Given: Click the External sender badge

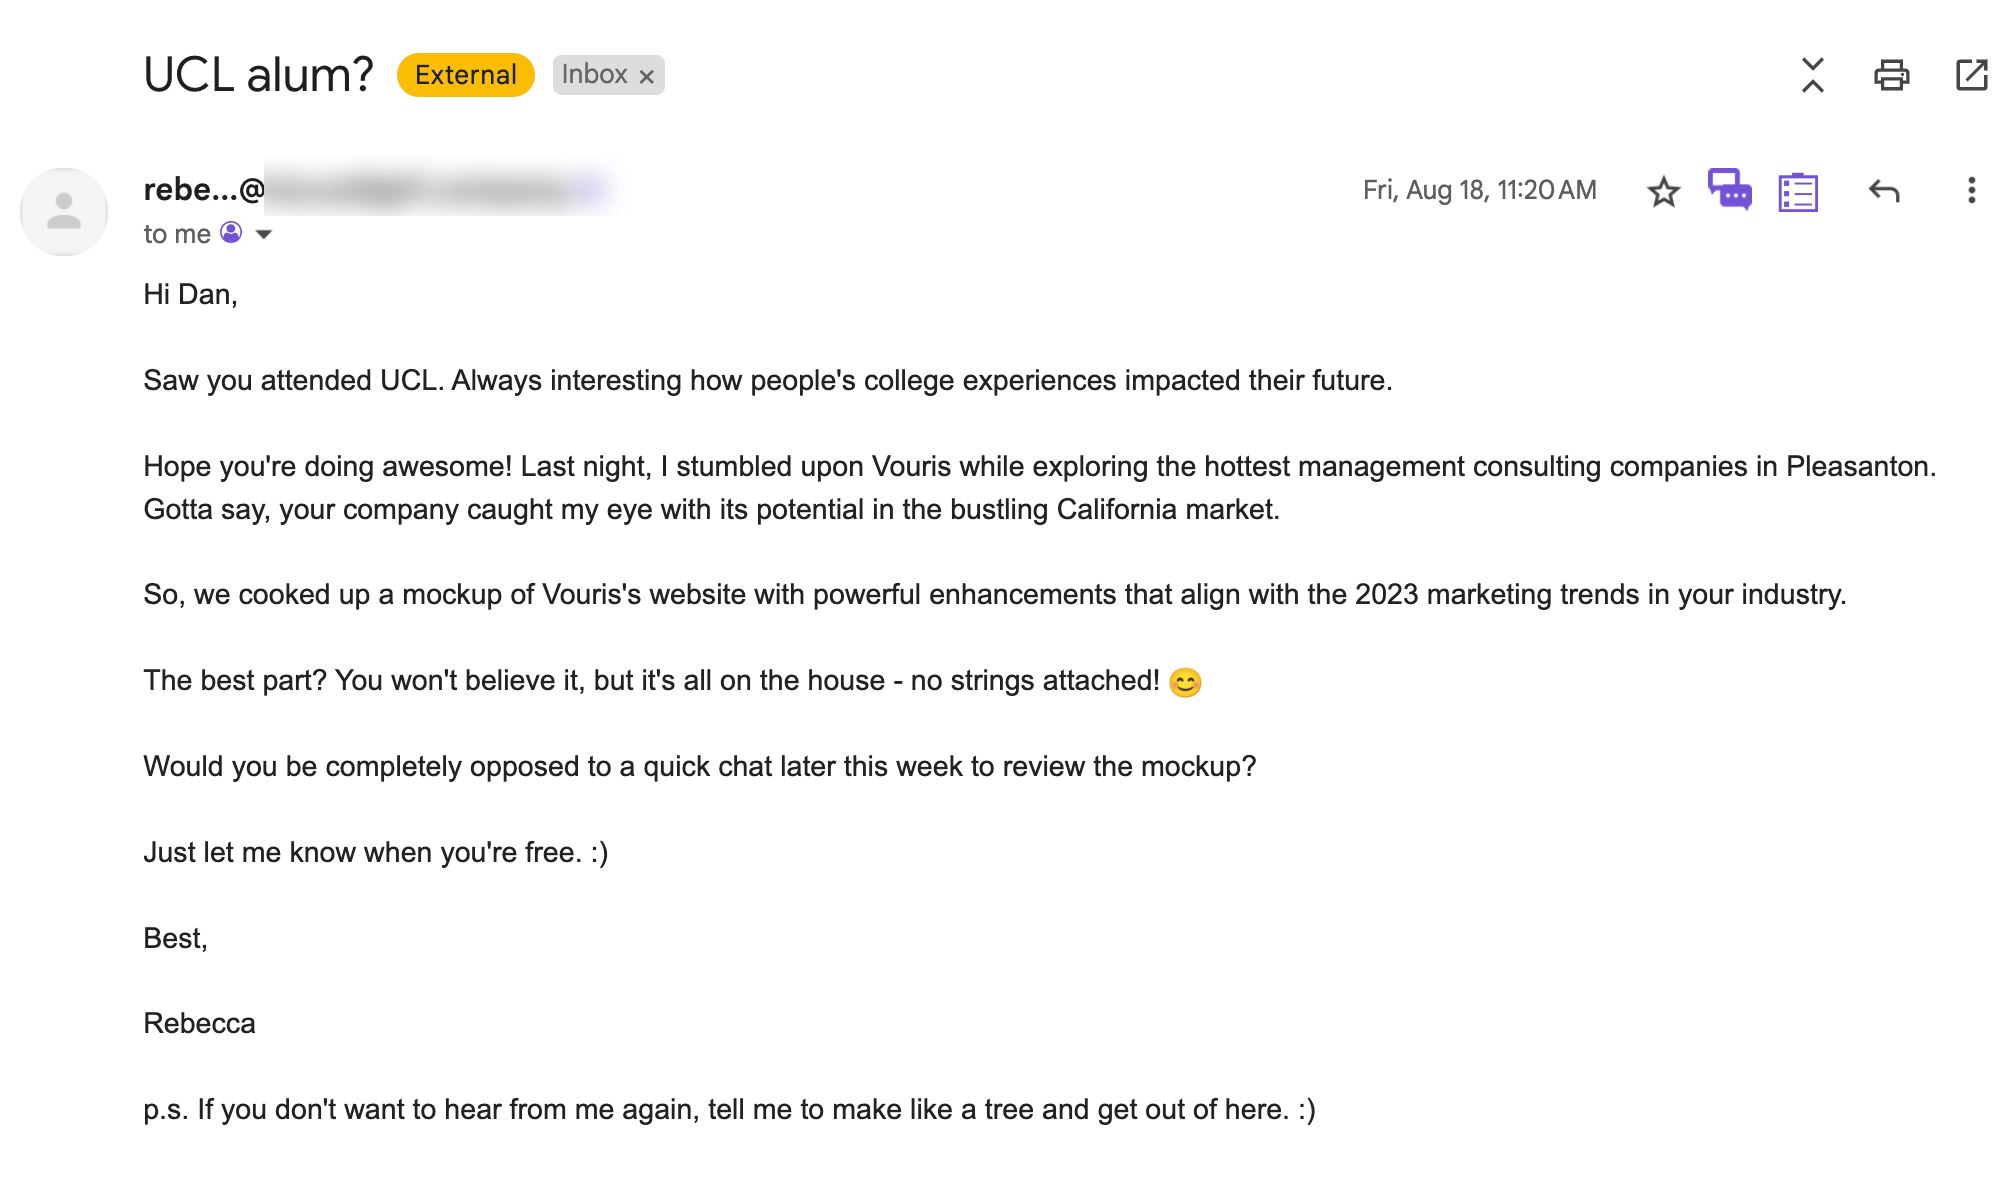Looking at the screenshot, I should tap(463, 74).
